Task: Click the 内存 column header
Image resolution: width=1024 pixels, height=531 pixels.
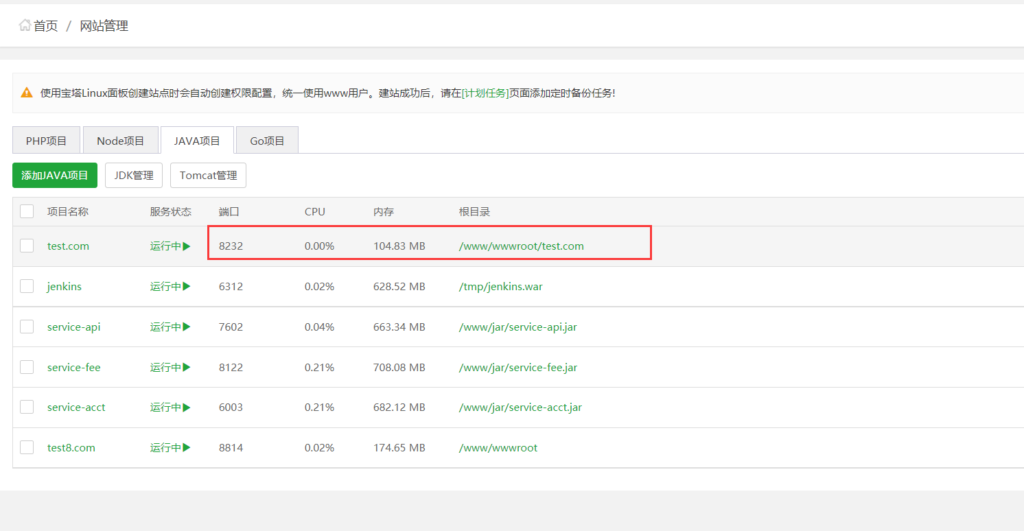Action: (383, 212)
